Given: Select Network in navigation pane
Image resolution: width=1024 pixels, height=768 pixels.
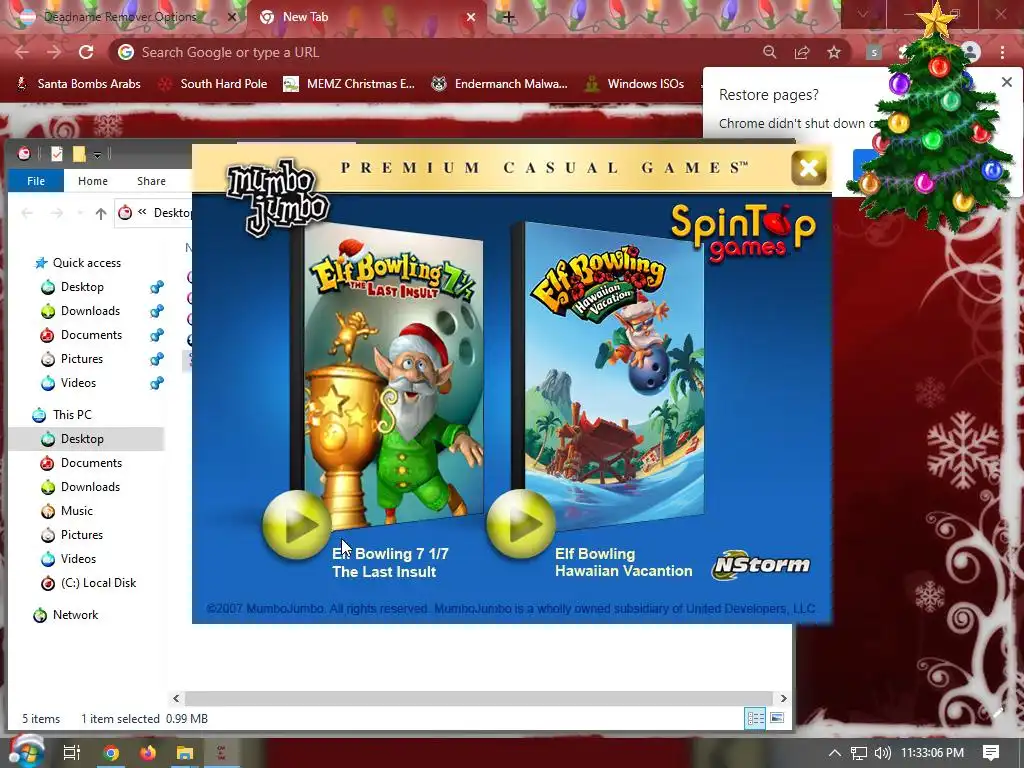Looking at the screenshot, I should pos(67,615).
